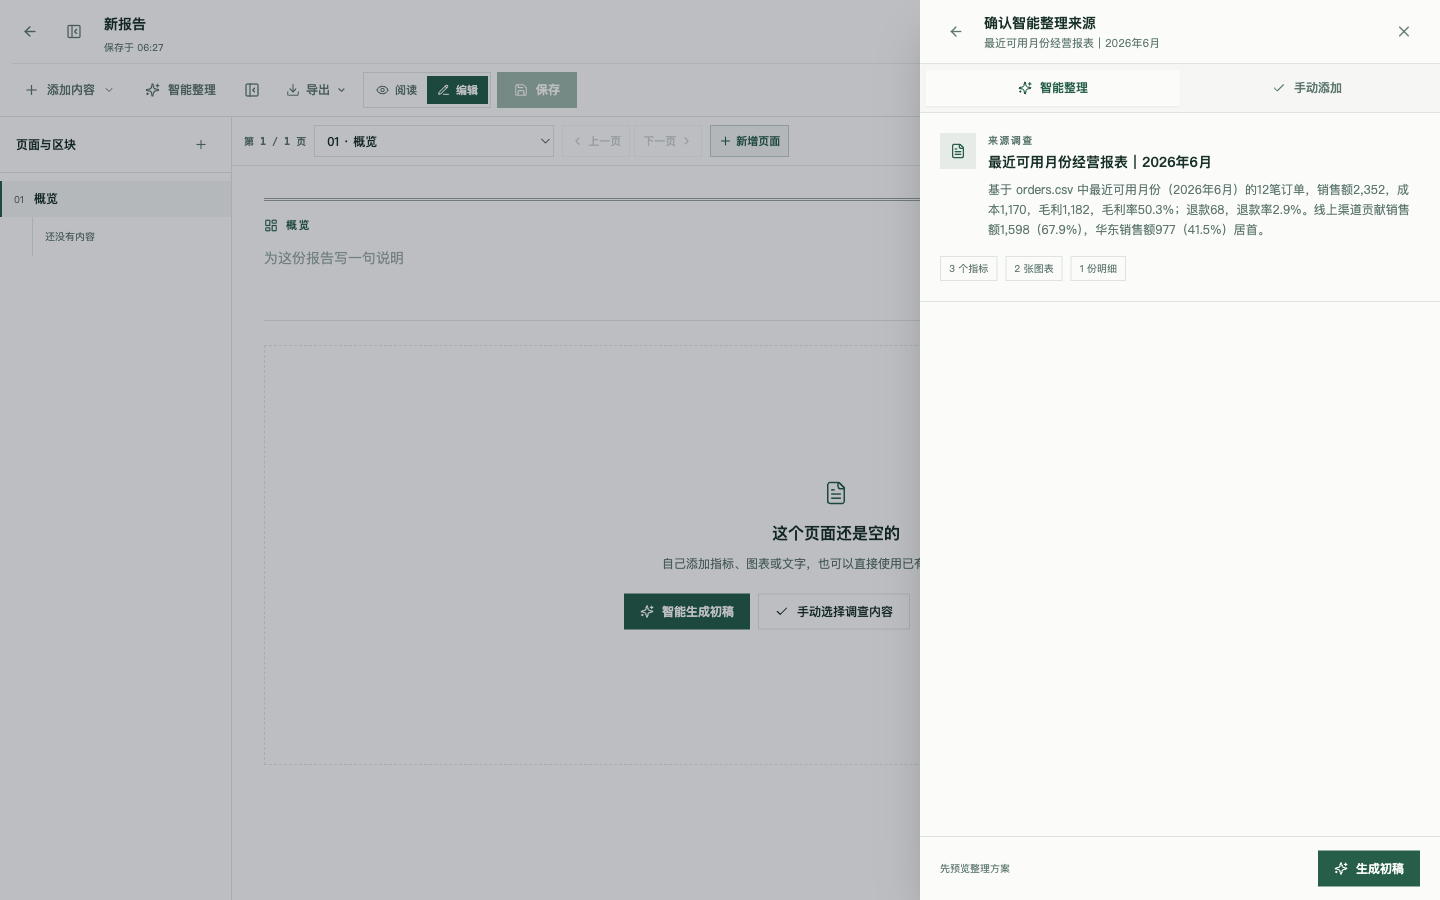Viewport: 1440px width, 900px height.
Task: Add a page with 新增页面
Action: point(749,141)
